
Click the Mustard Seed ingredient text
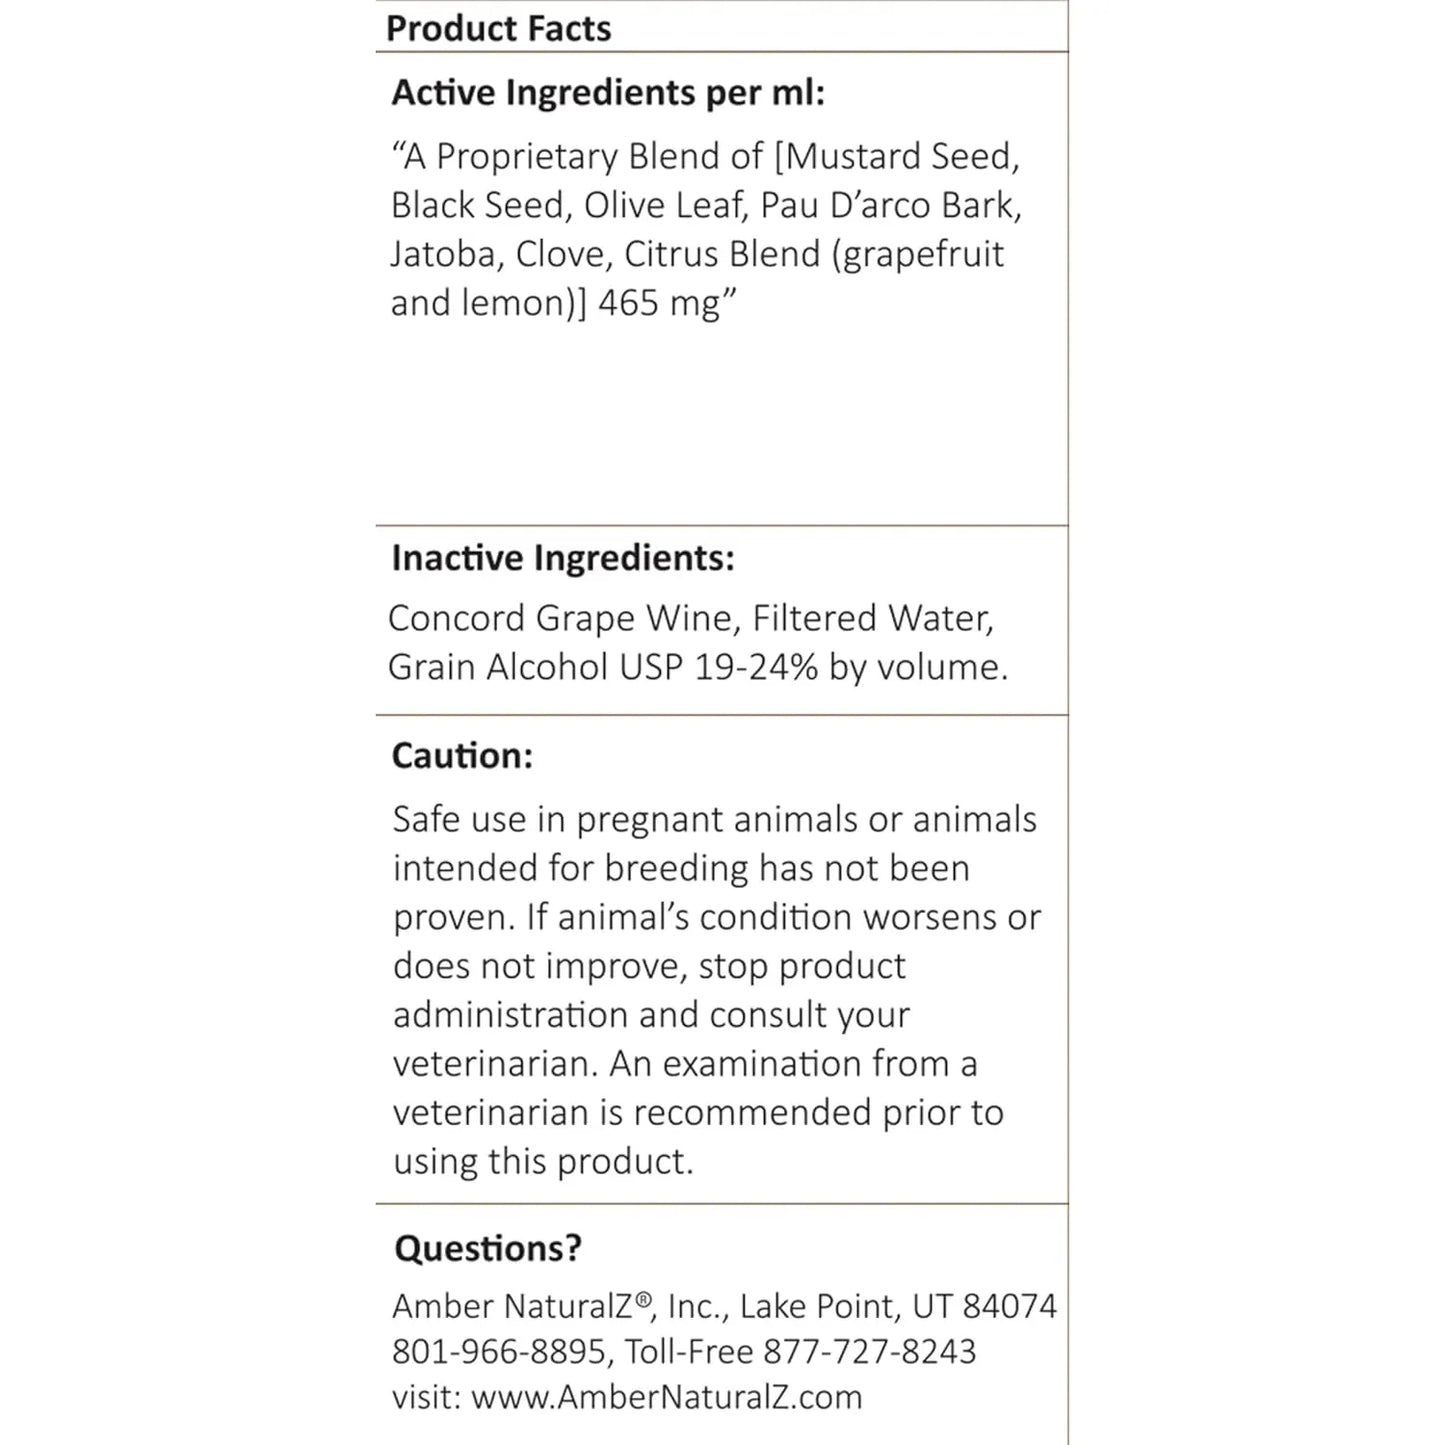coord(901,157)
